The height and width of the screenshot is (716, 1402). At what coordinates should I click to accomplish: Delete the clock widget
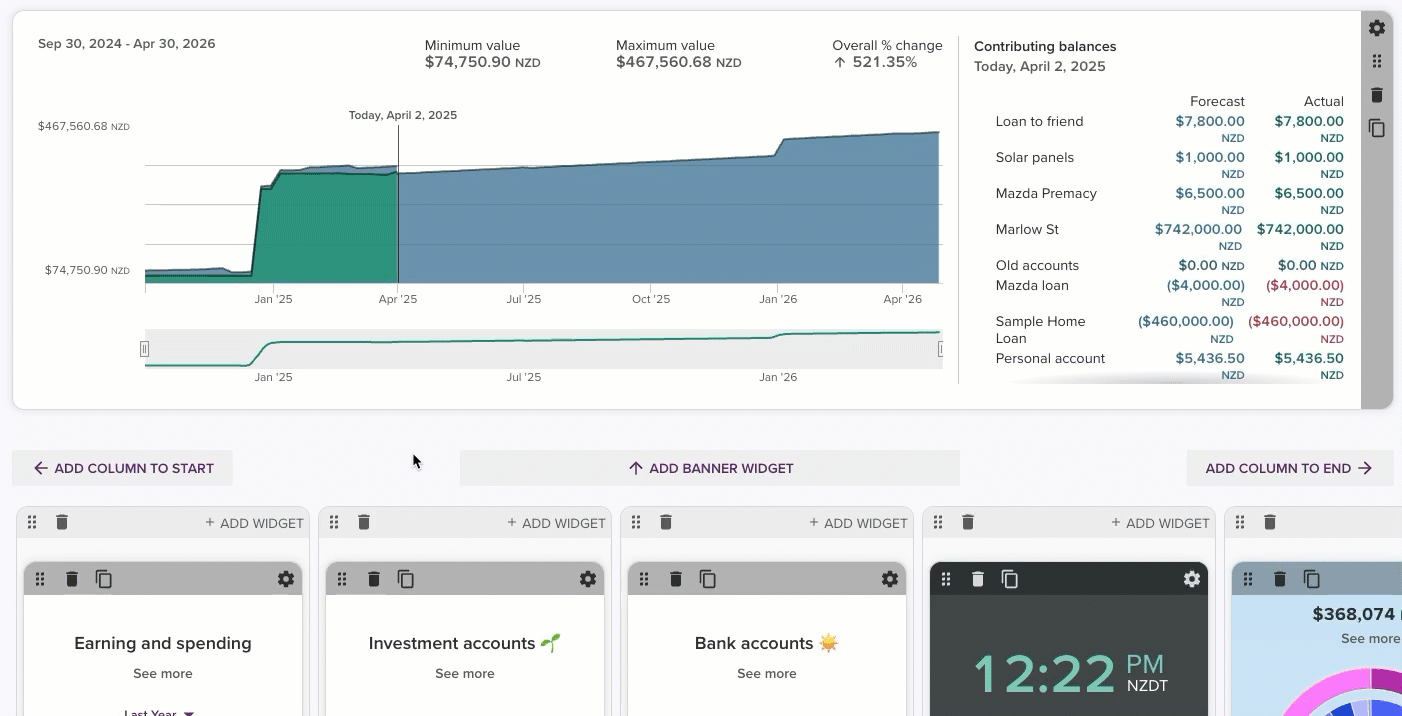(x=978, y=579)
